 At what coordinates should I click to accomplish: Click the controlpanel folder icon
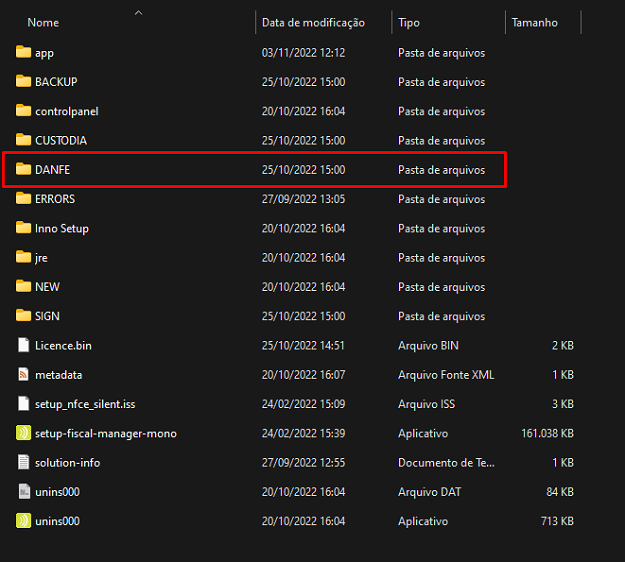(x=23, y=110)
